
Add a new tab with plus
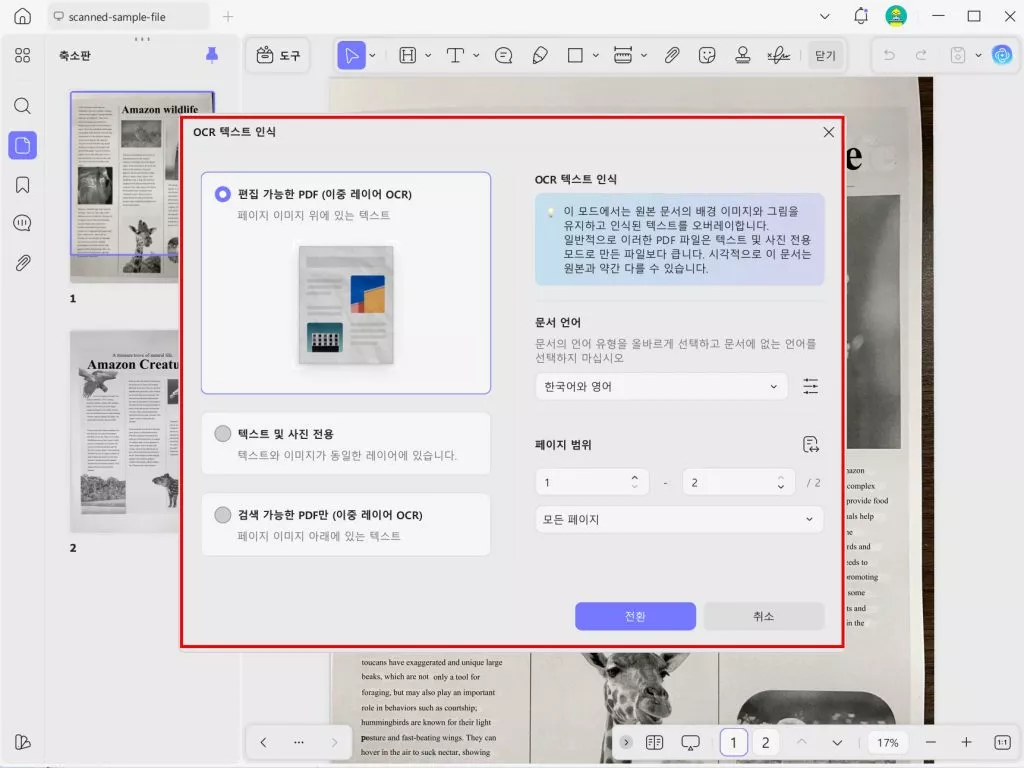tap(228, 16)
